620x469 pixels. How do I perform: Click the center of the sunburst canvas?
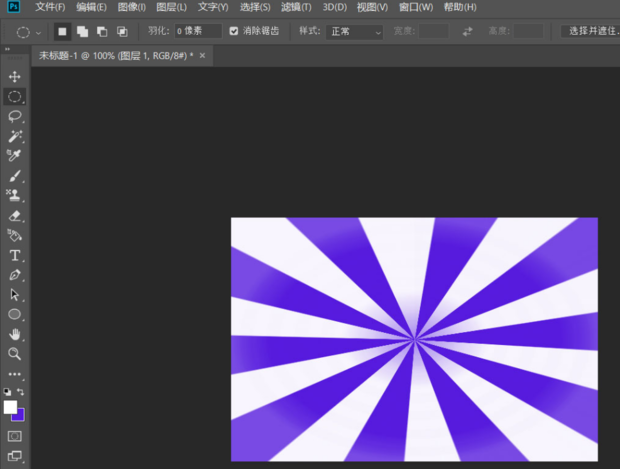pyautogui.click(x=414, y=339)
